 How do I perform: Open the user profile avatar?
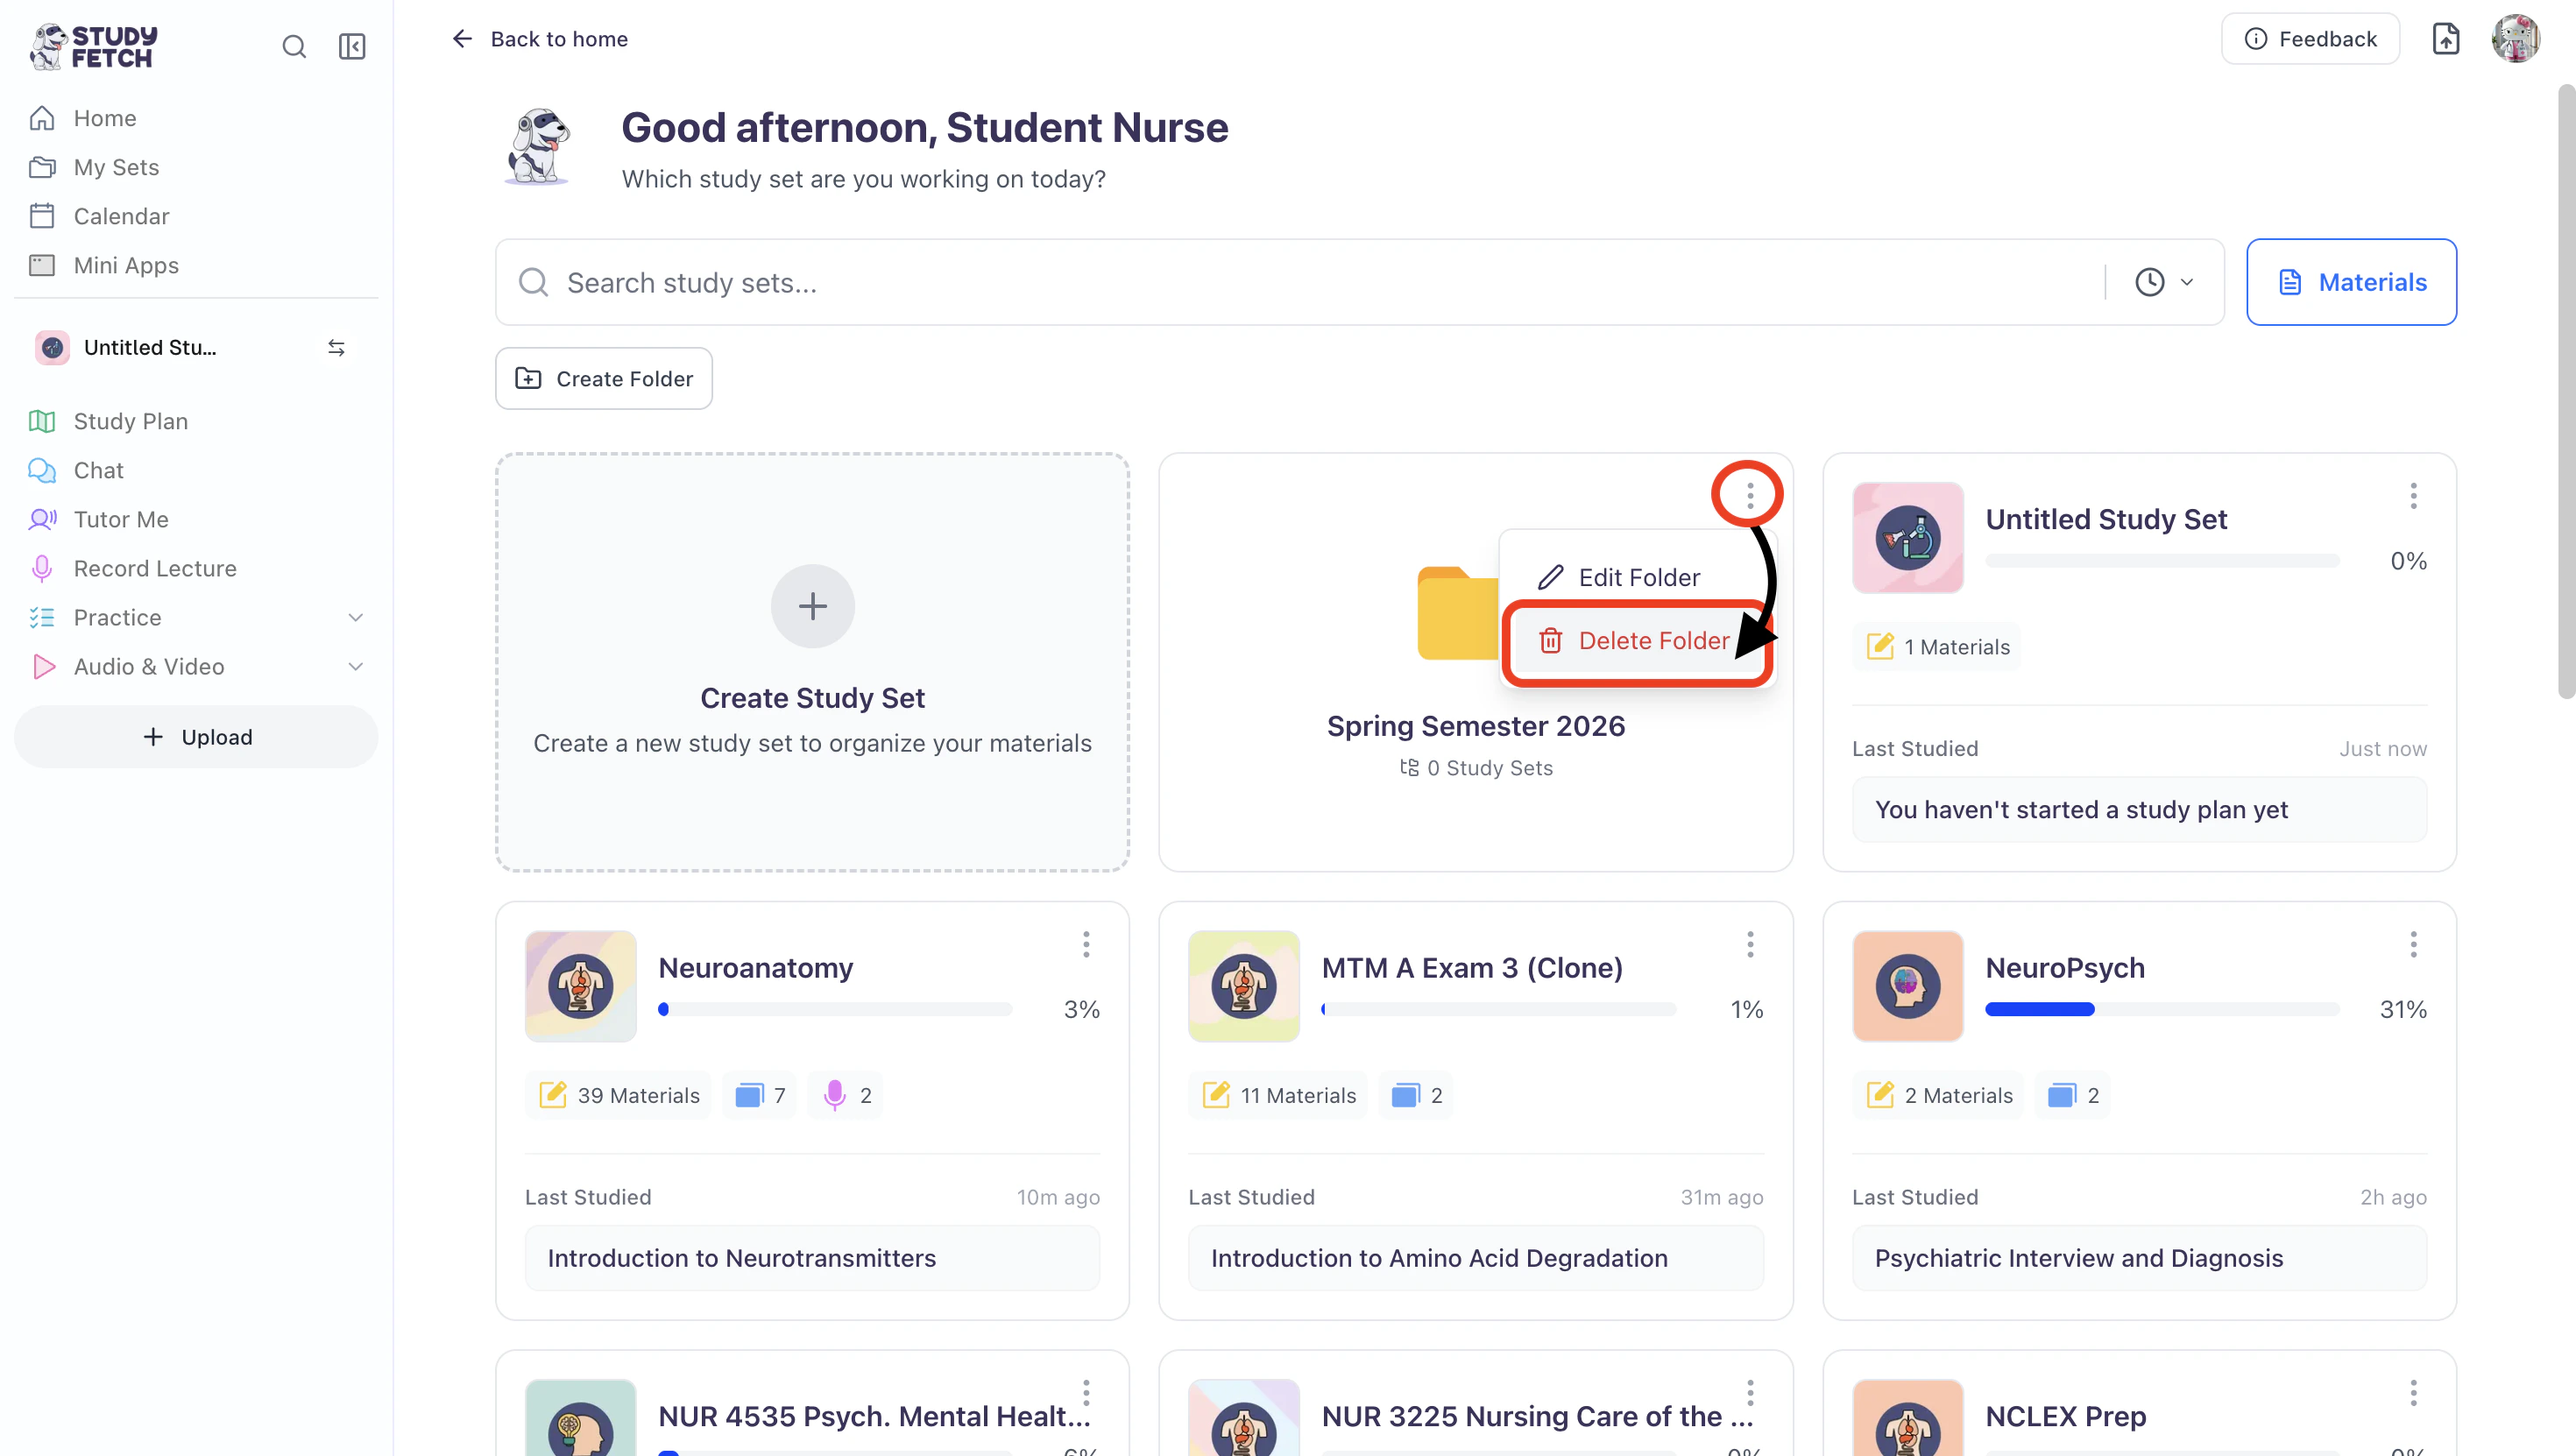pos(2516,39)
